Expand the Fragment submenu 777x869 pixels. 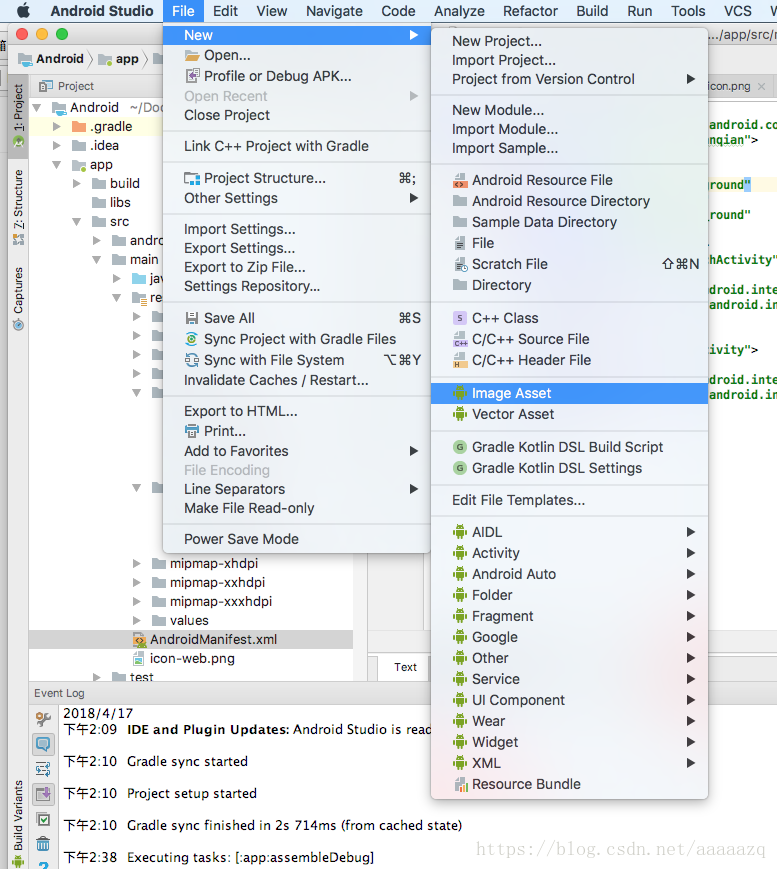[x=691, y=616]
